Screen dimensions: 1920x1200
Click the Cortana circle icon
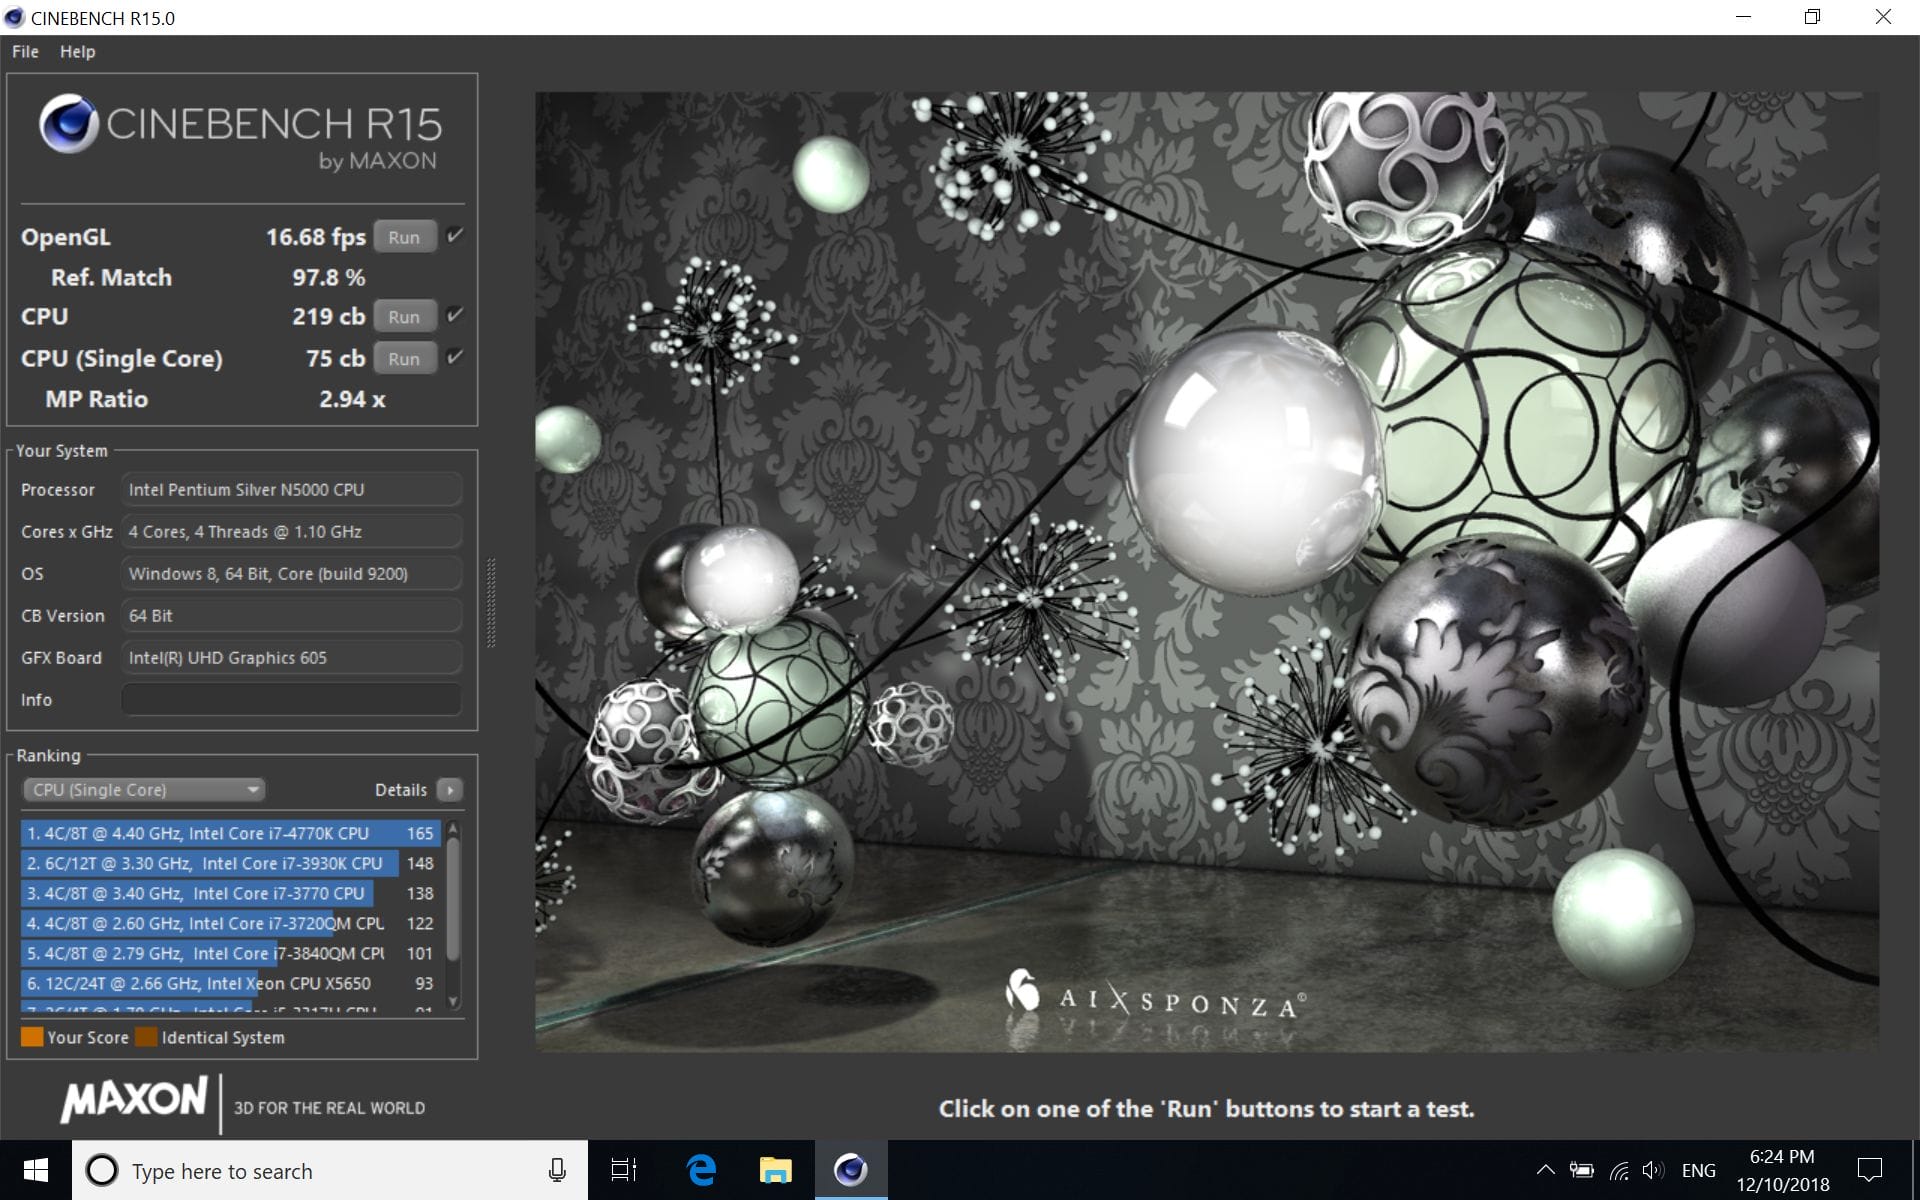[101, 1170]
